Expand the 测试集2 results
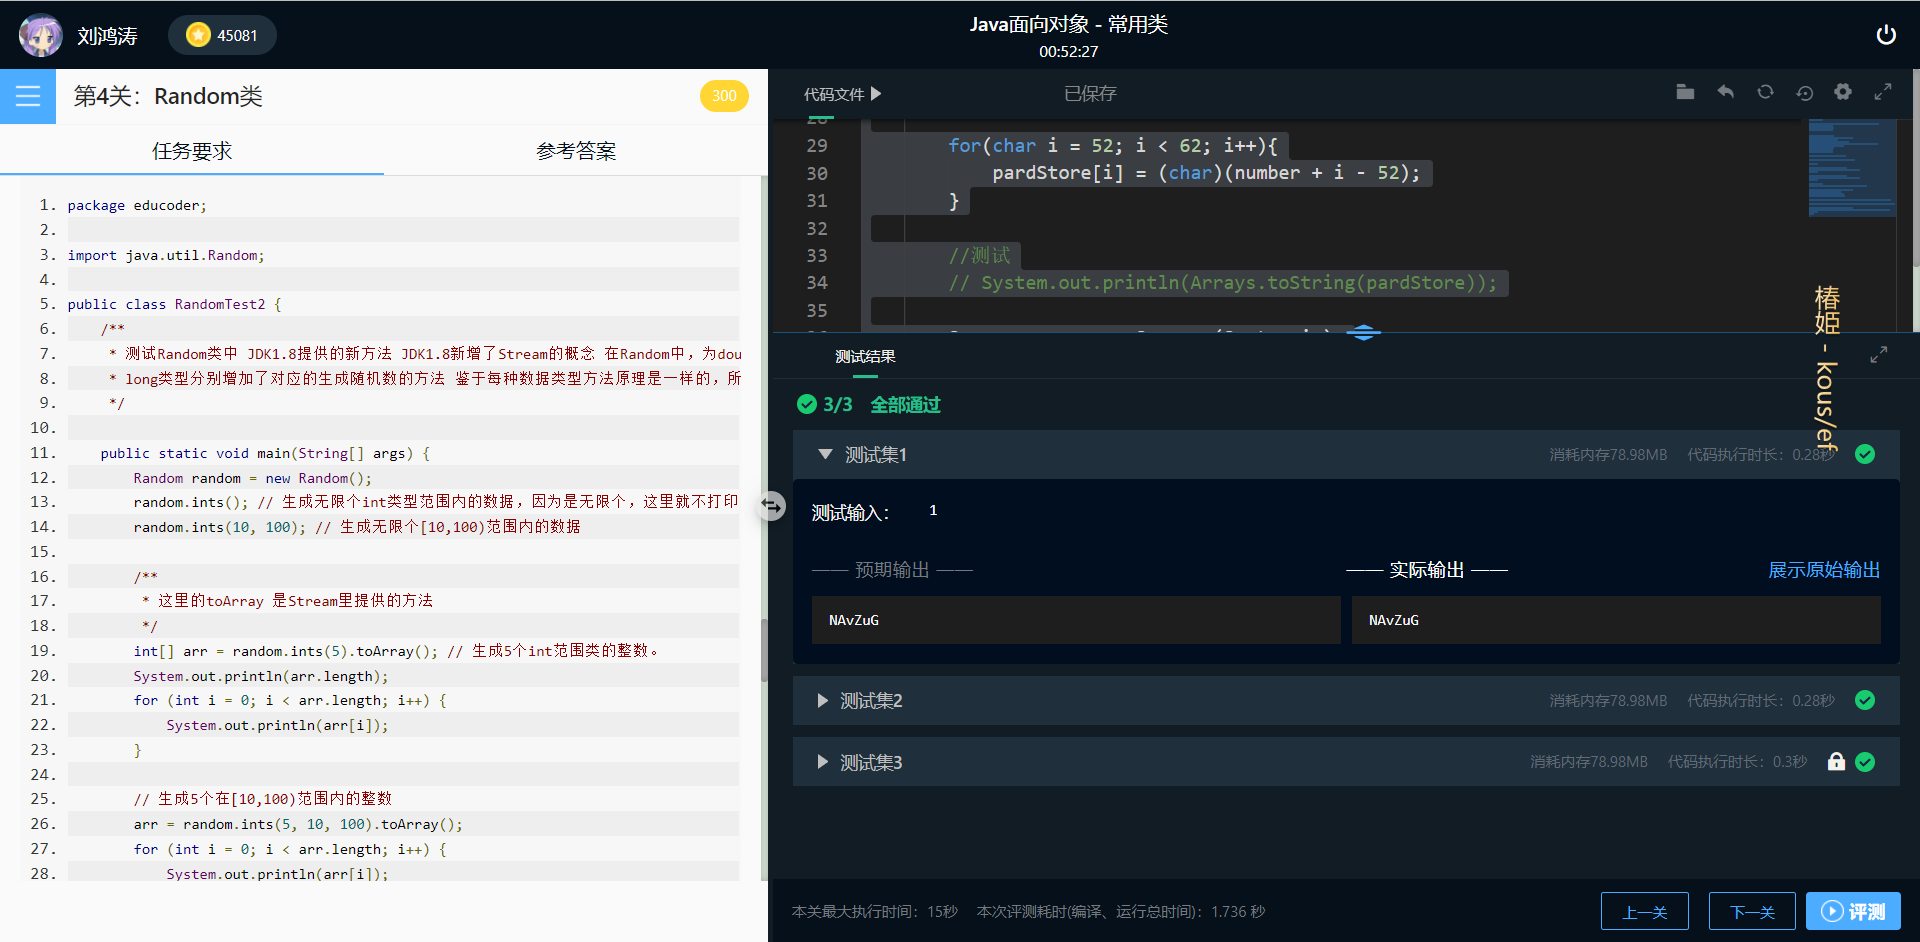 click(824, 700)
